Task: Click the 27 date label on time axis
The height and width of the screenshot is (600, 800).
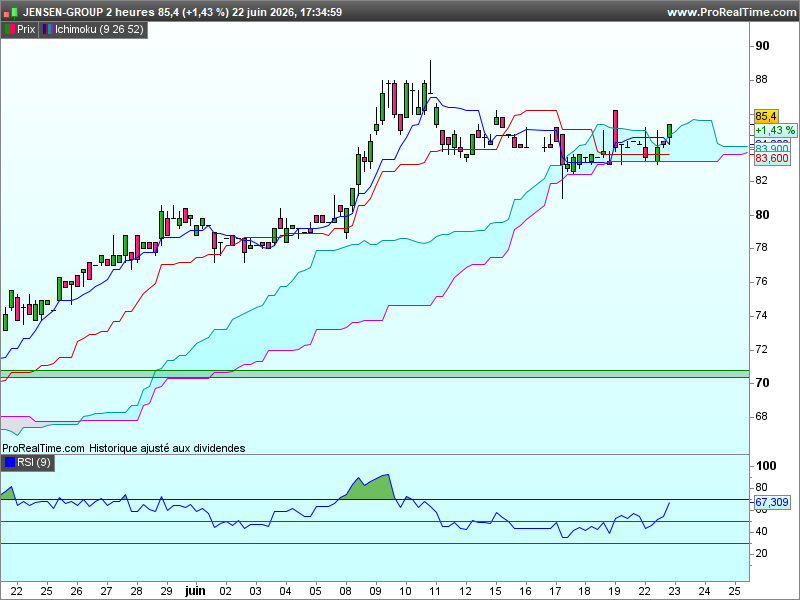Action: click(x=106, y=592)
